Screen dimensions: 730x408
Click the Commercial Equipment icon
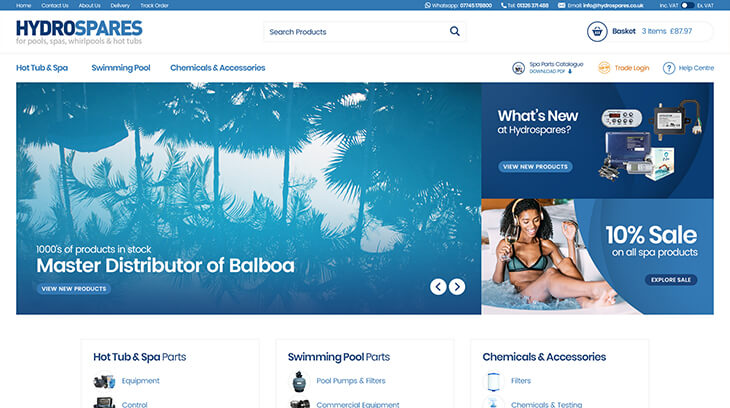tap(299, 404)
